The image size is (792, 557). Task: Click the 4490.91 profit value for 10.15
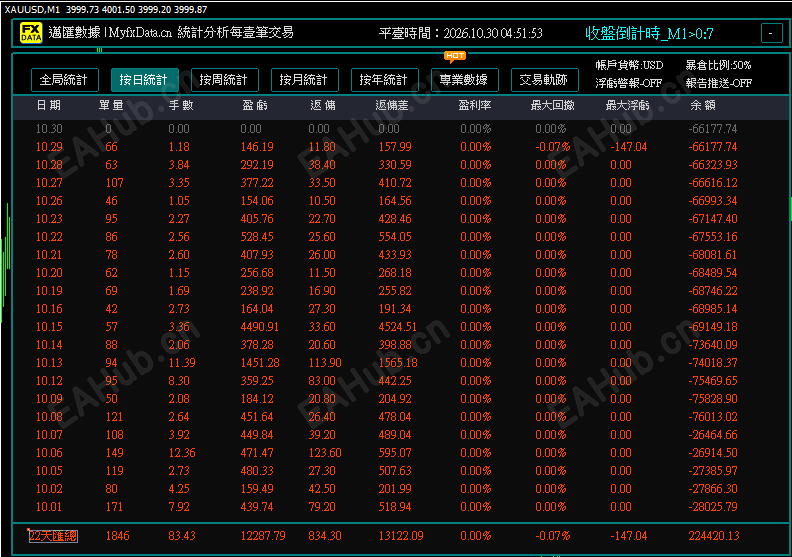point(260,327)
